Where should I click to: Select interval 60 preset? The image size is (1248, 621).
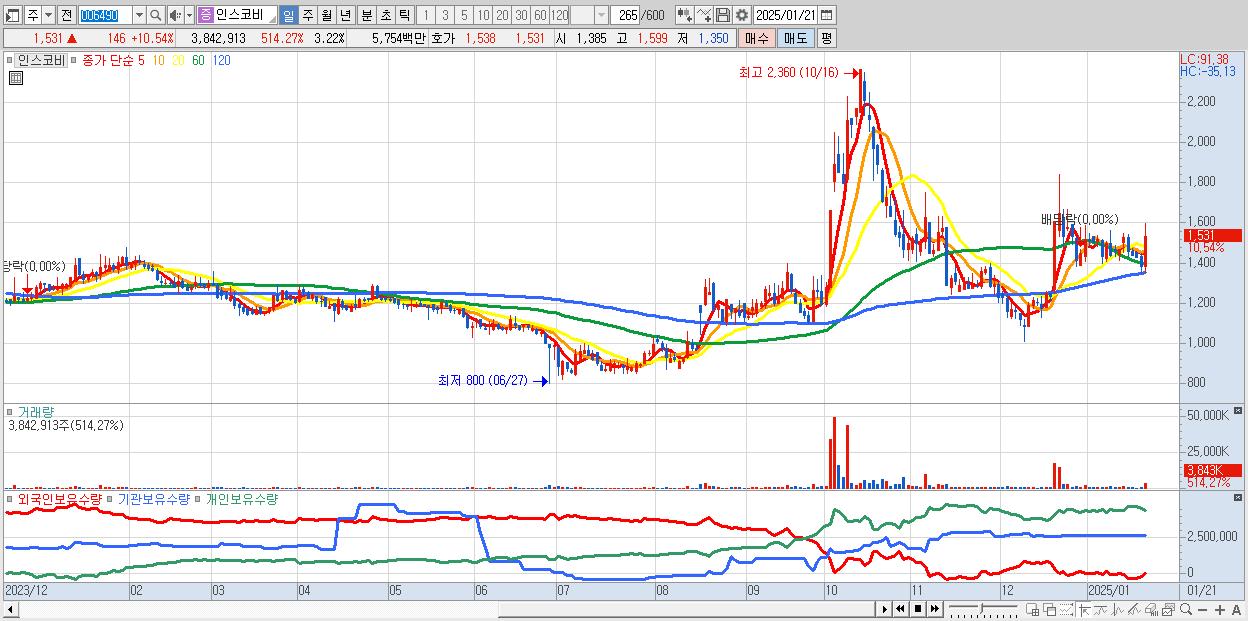pos(540,15)
